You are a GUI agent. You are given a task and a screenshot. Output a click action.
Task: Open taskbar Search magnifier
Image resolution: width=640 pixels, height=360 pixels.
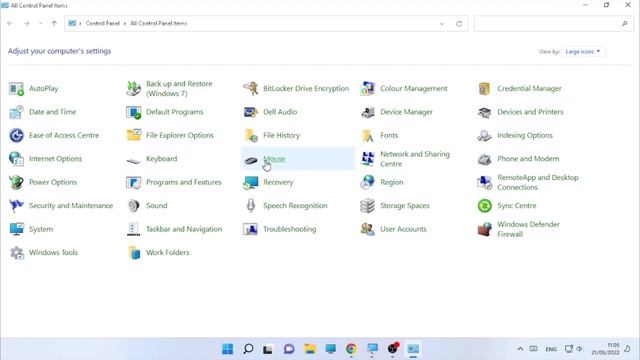click(x=248, y=349)
